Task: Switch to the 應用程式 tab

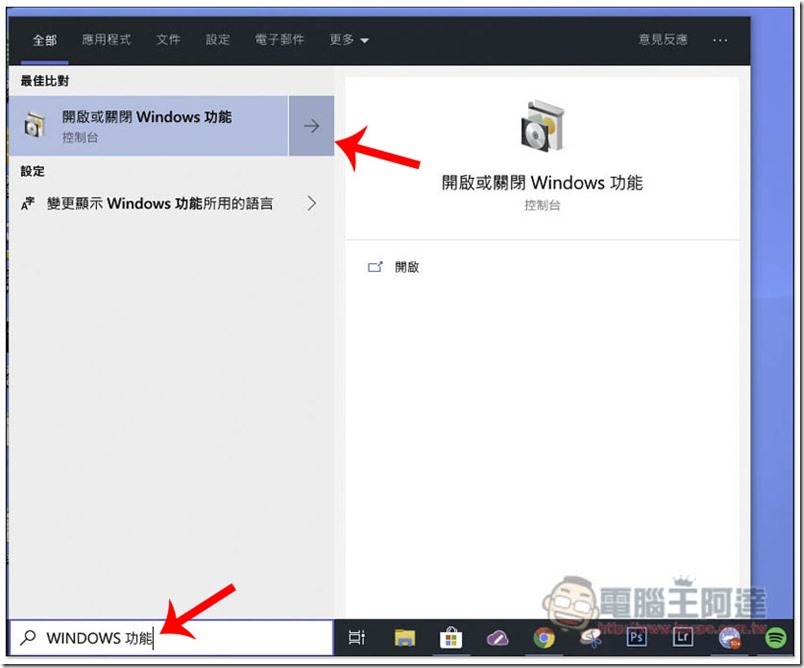Action: point(106,39)
